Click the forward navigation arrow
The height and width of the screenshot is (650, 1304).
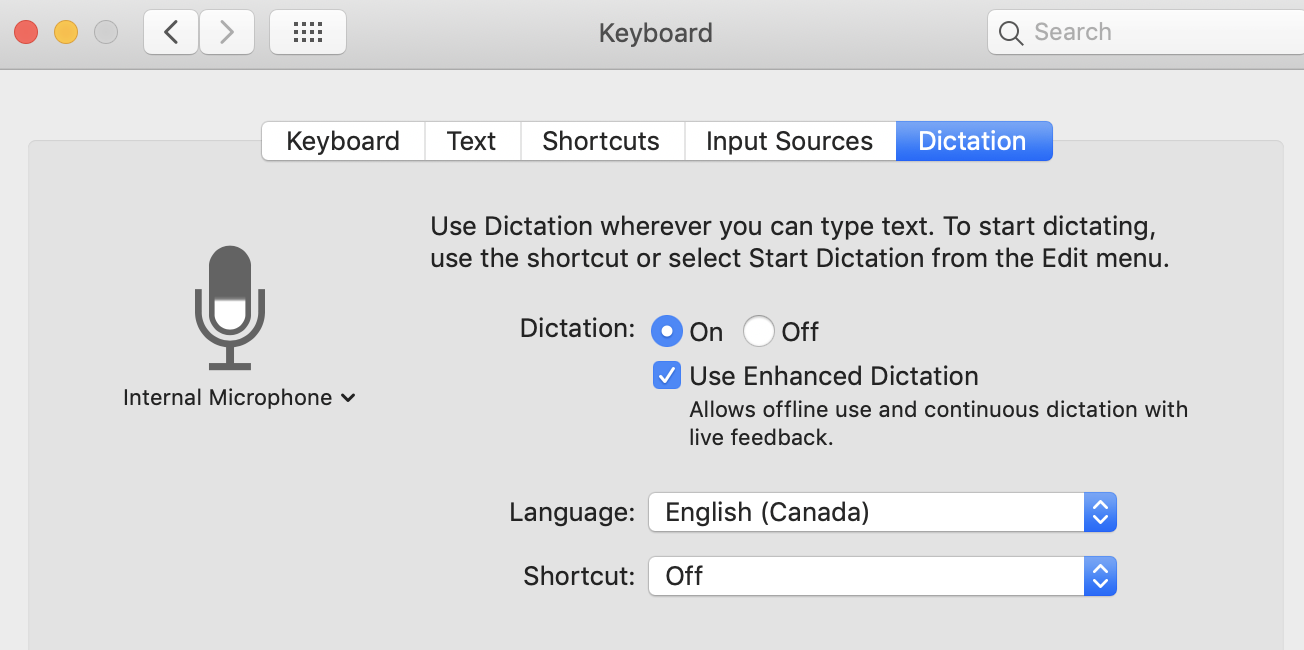coord(226,33)
